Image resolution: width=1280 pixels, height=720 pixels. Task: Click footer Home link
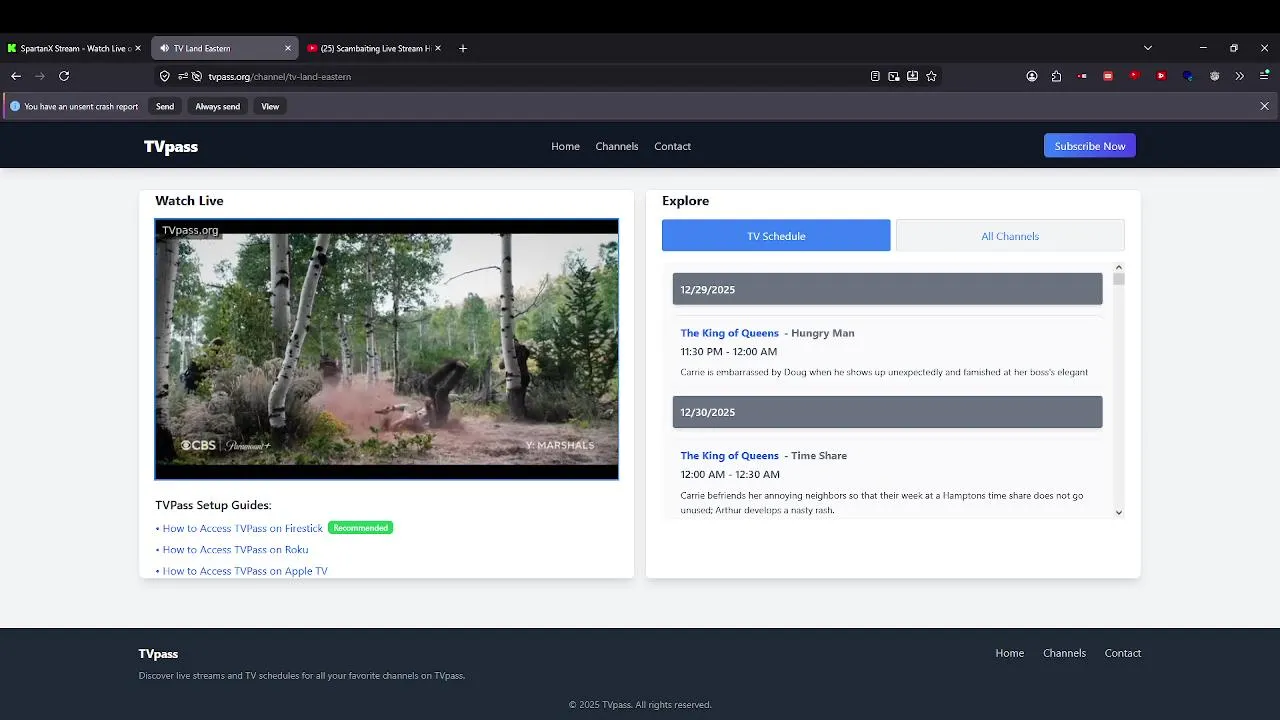1010,653
